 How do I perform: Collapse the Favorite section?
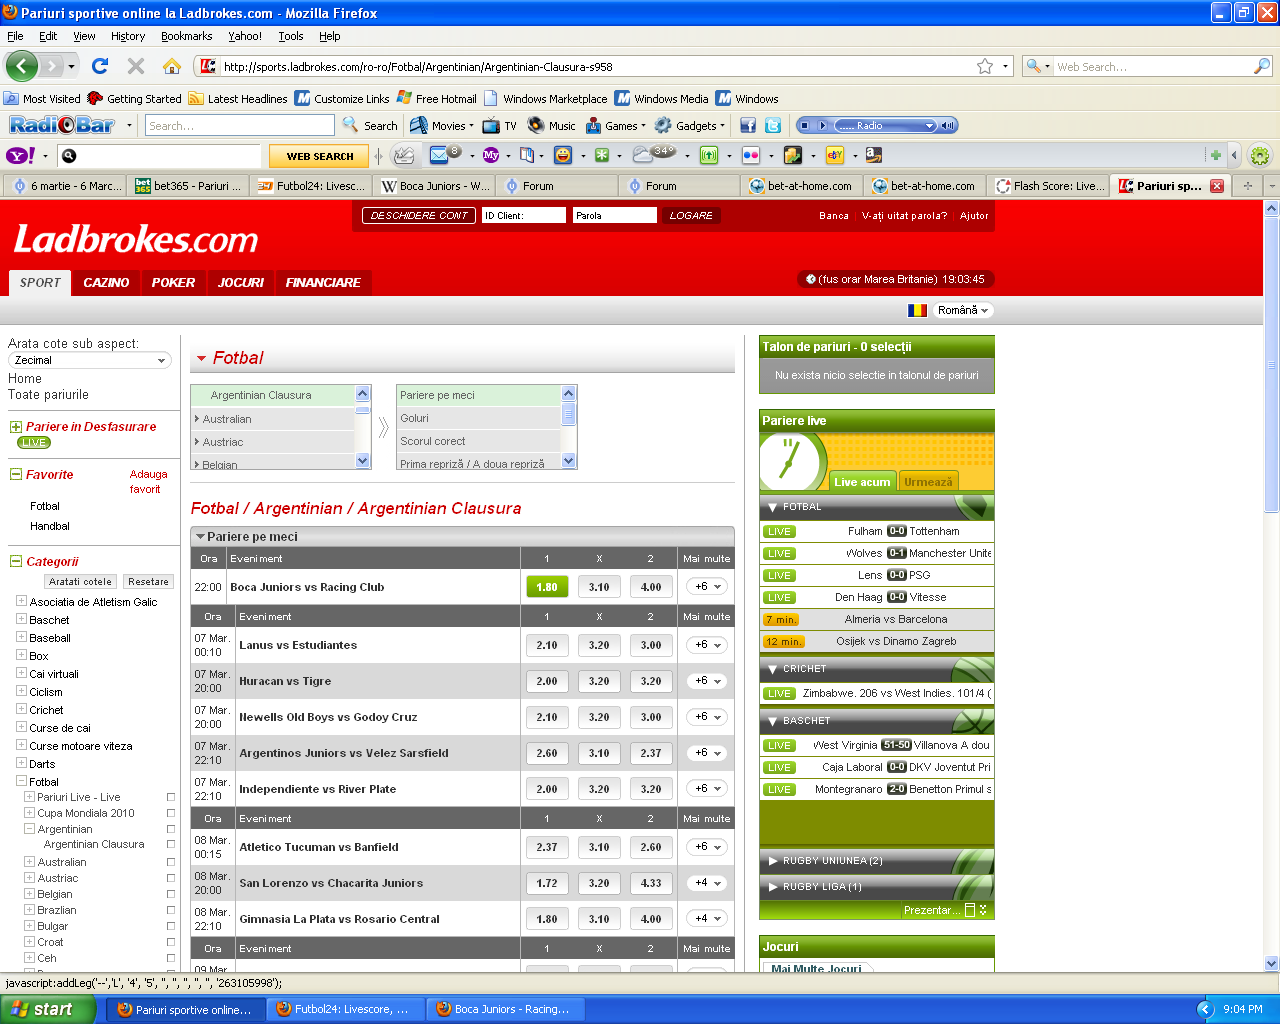16,475
